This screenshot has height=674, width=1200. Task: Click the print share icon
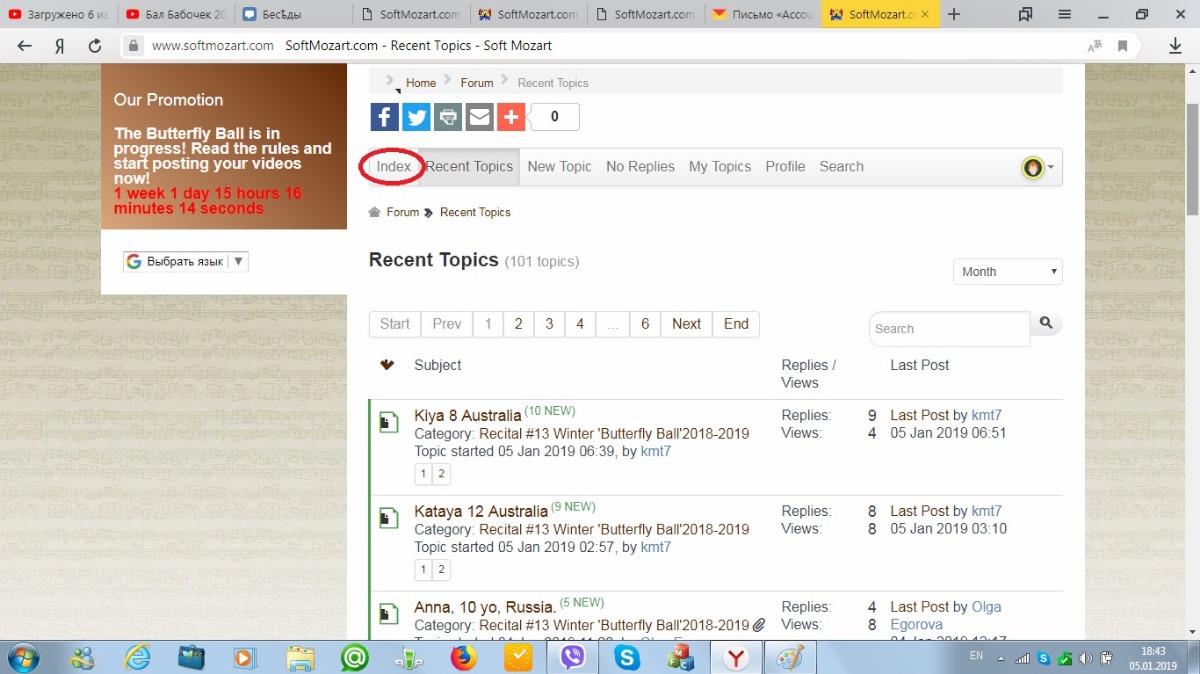(x=448, y=117)
